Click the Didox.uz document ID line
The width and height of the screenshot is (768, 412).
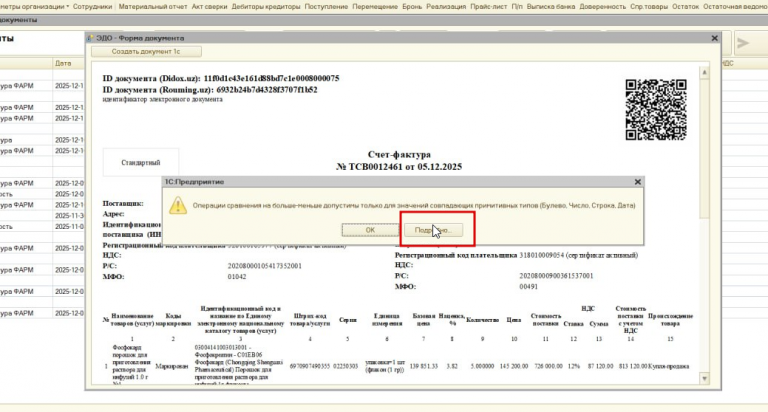click(x=220, y=78)
